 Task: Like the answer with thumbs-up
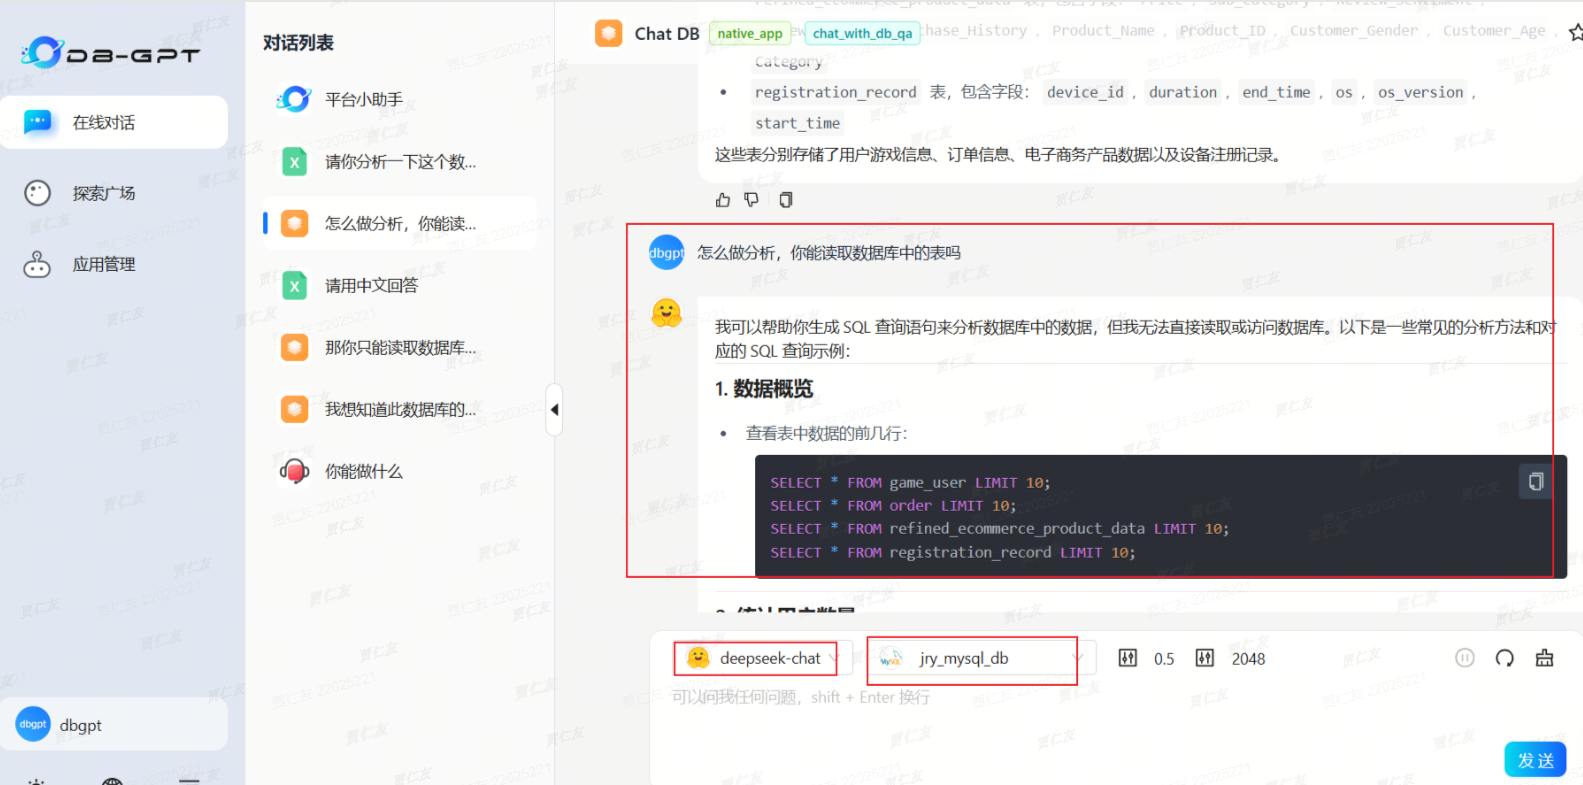[723, 200]
